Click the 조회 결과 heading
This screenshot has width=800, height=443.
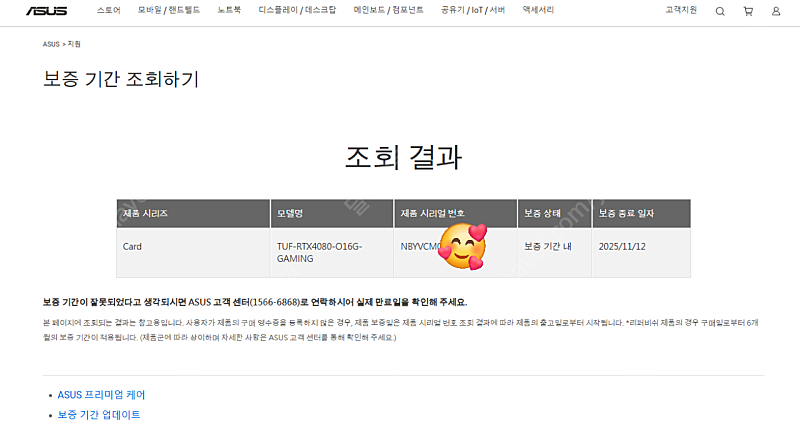(404, 157)
